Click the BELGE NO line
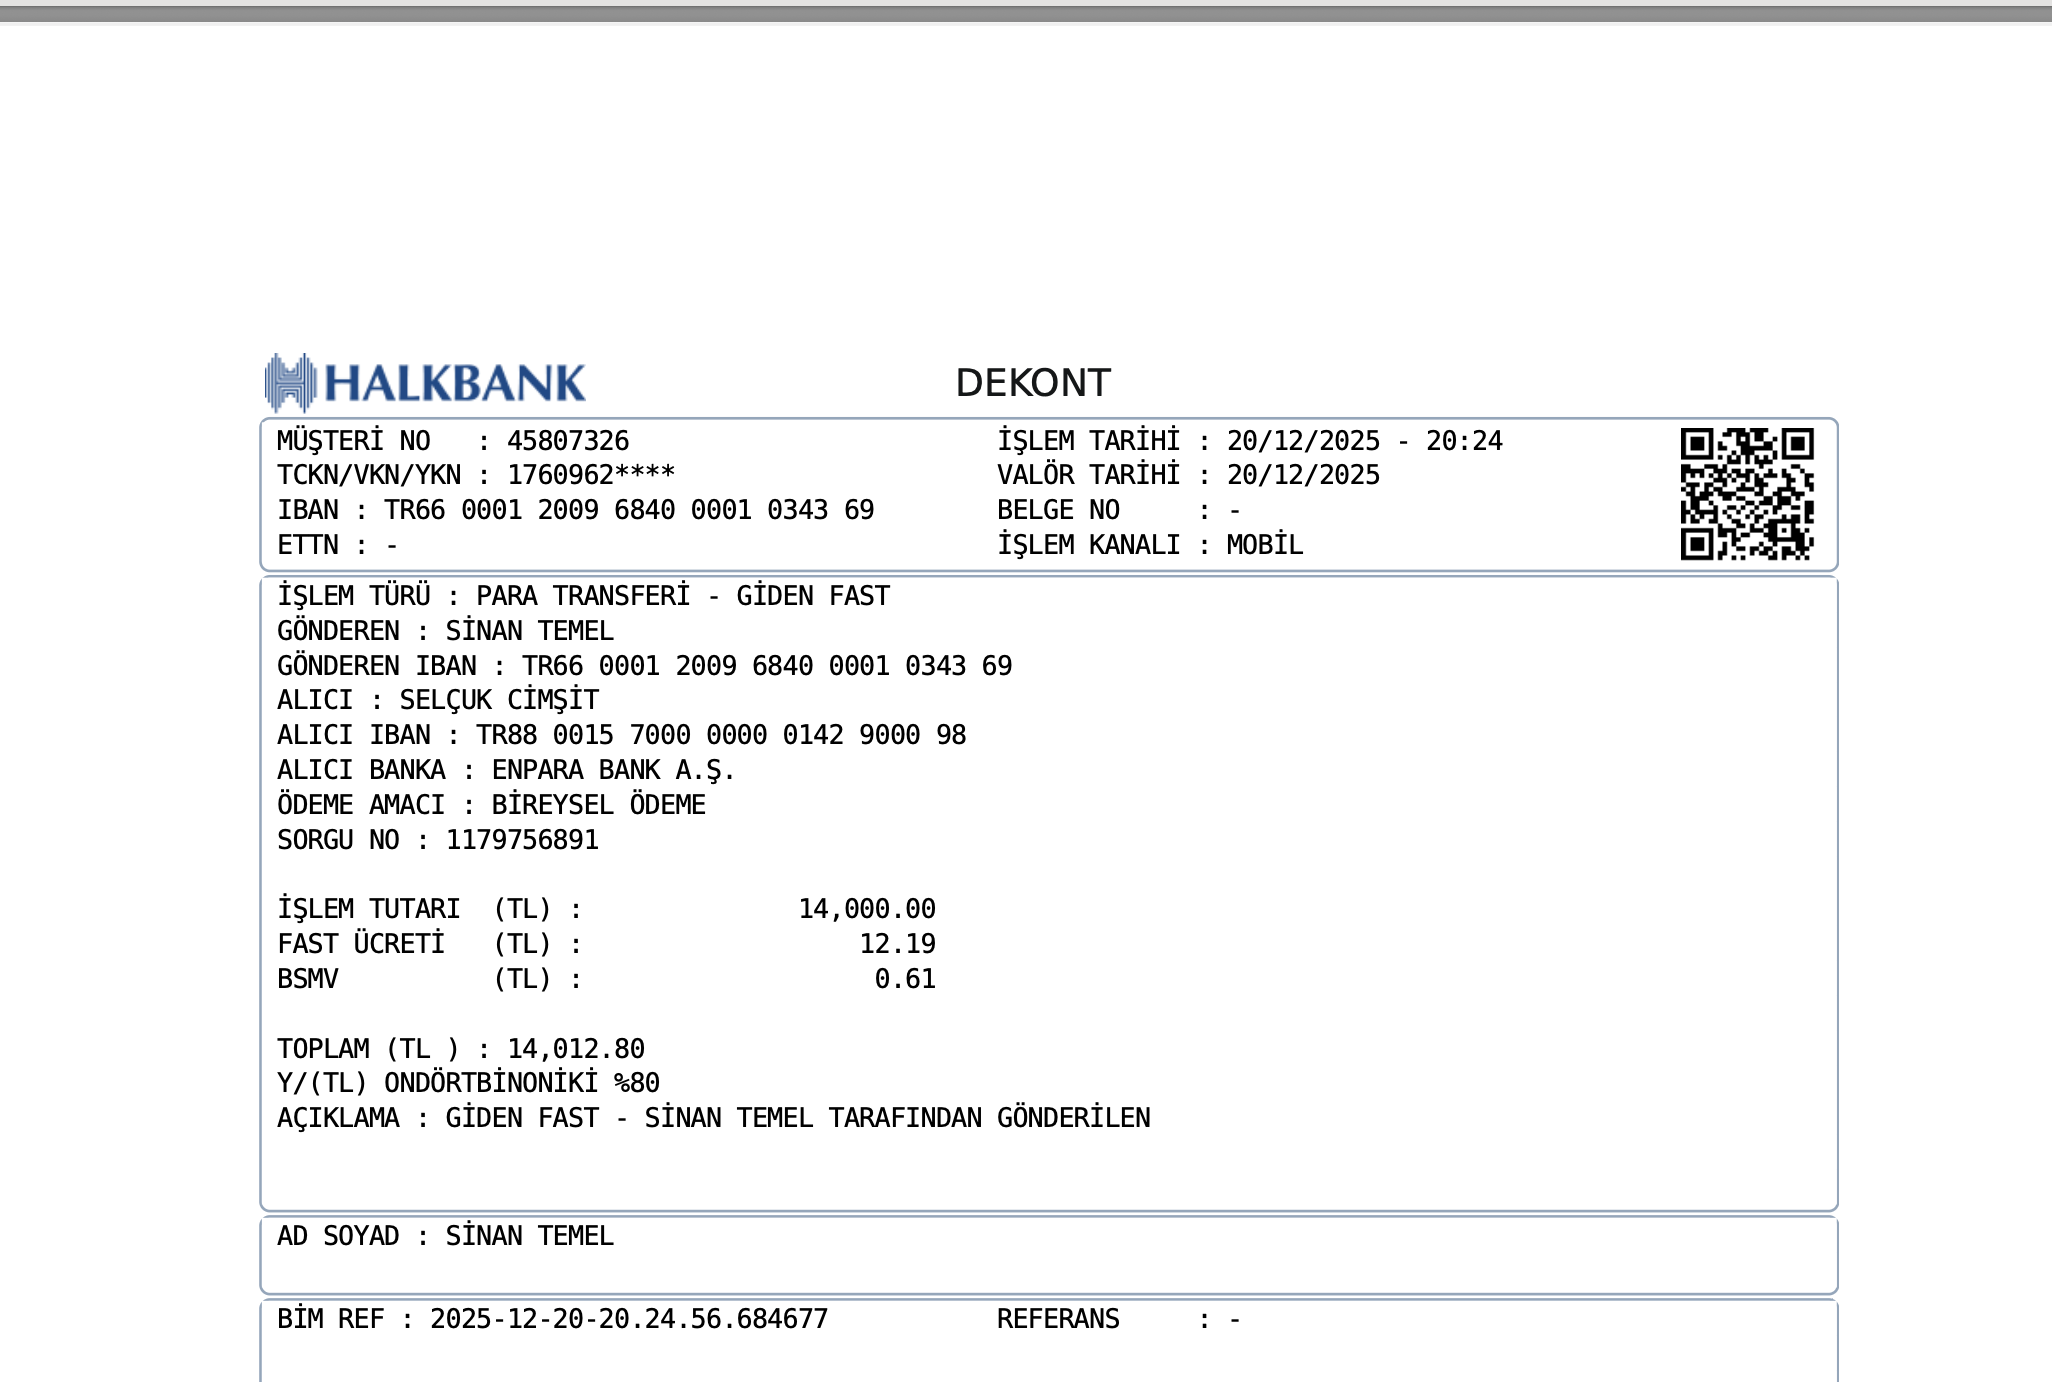 pyautogui.click(x=1119, y=510)
